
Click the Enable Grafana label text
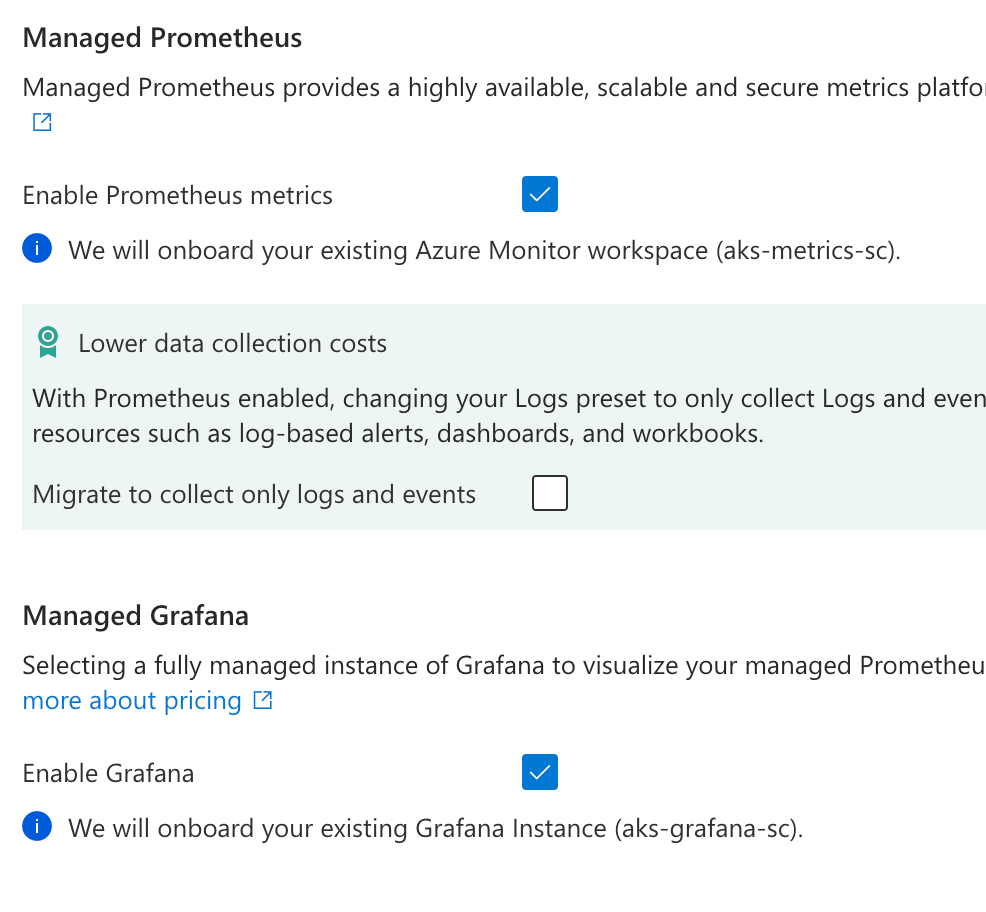click(x=108, y=773)
